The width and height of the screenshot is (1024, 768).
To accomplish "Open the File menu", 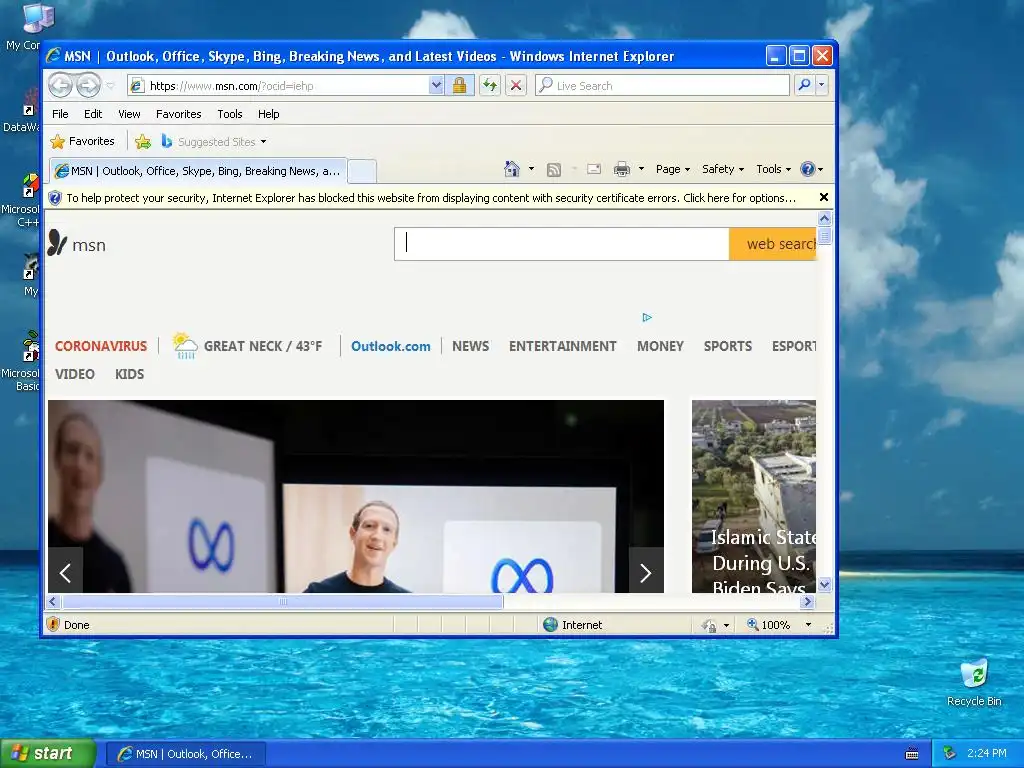I will [60, 114].
